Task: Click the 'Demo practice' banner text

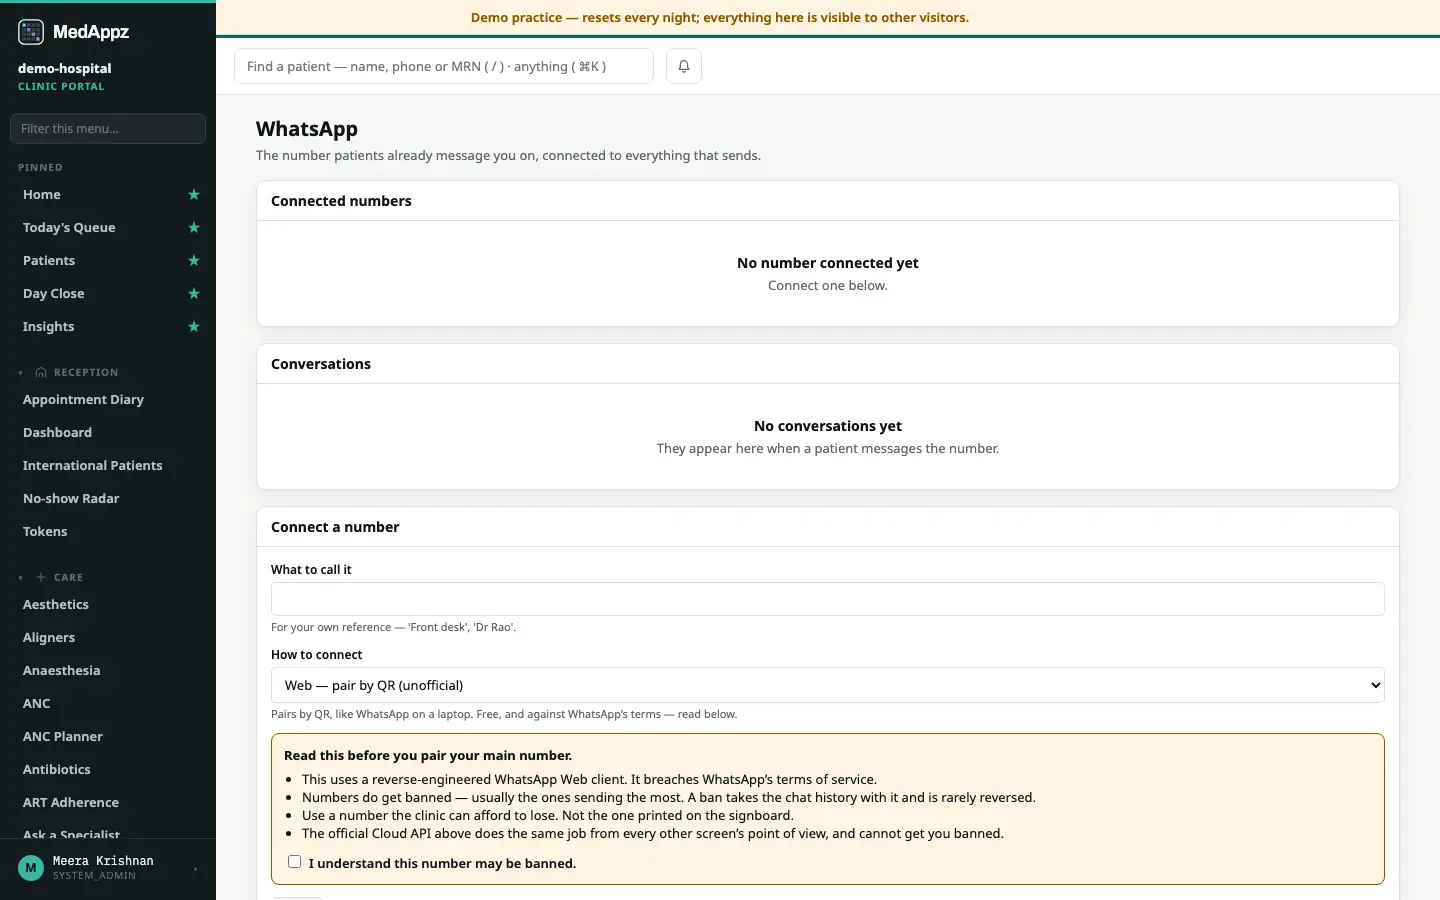Action: coord(720,18)
